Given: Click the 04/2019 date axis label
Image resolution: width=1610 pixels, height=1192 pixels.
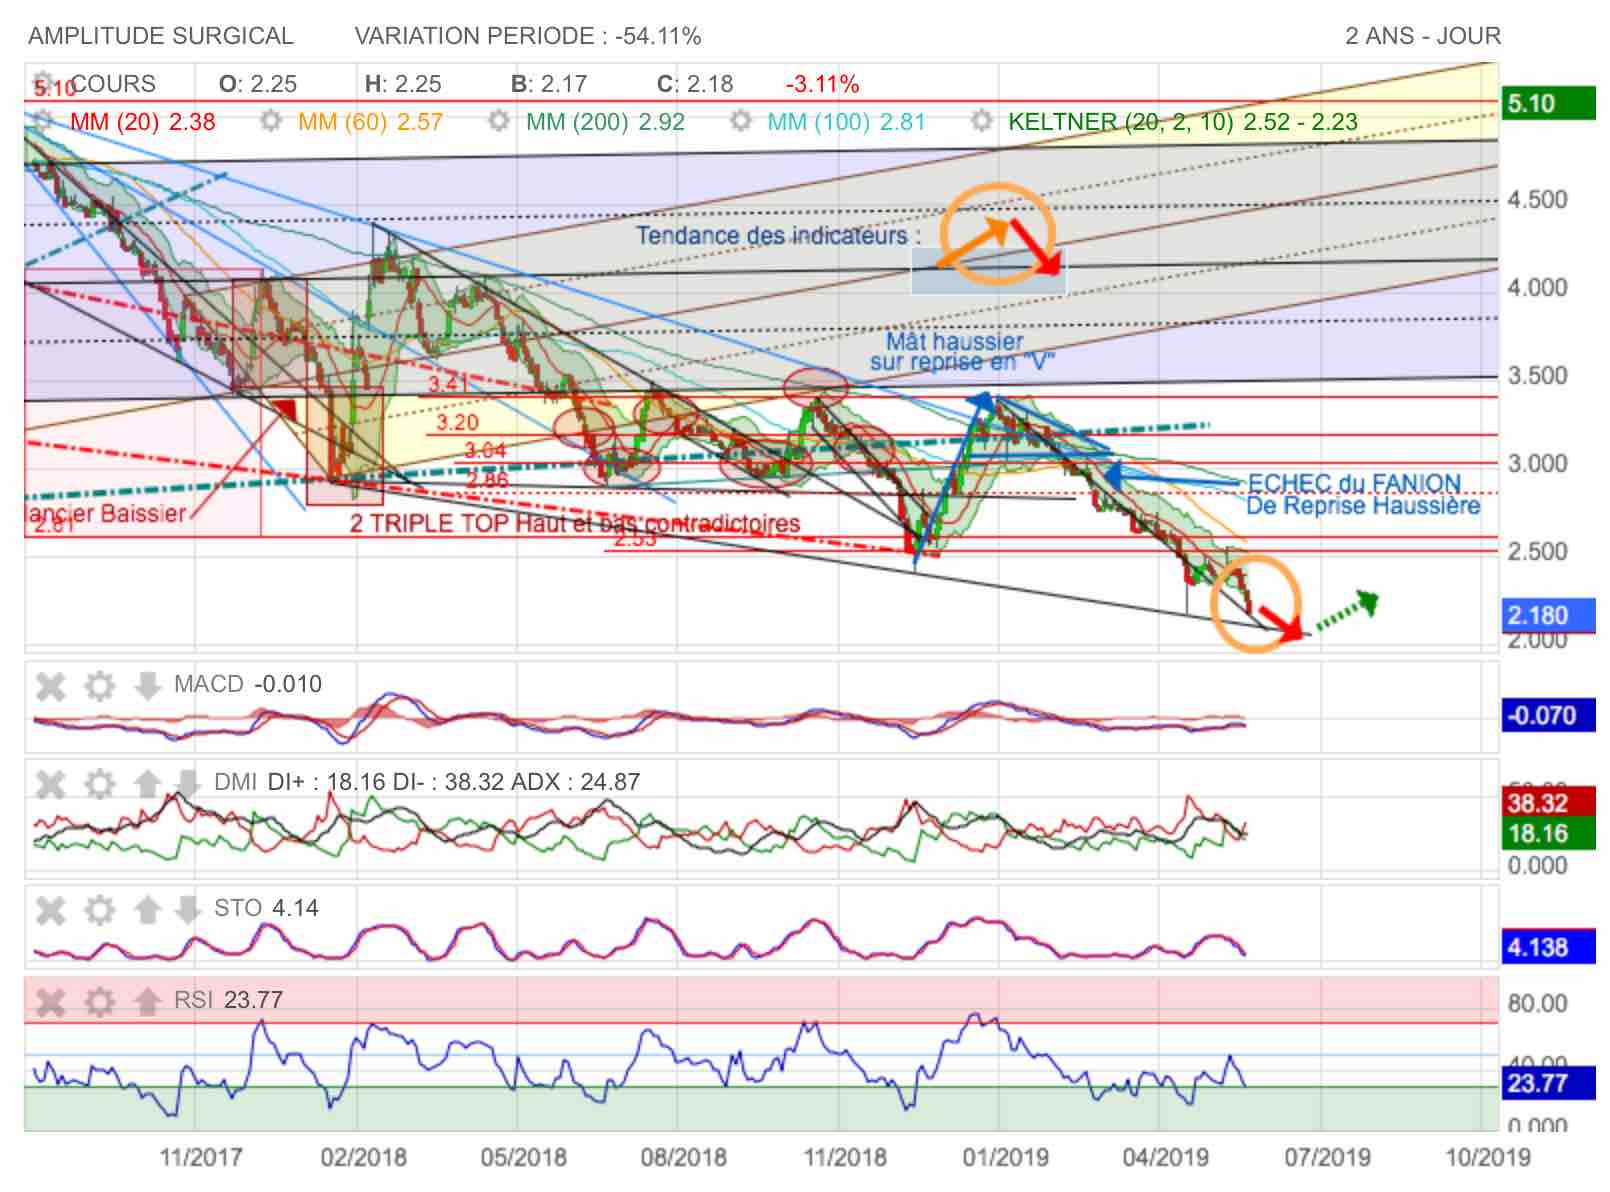Looking at the screenshot, I should click(1166, 1157).
